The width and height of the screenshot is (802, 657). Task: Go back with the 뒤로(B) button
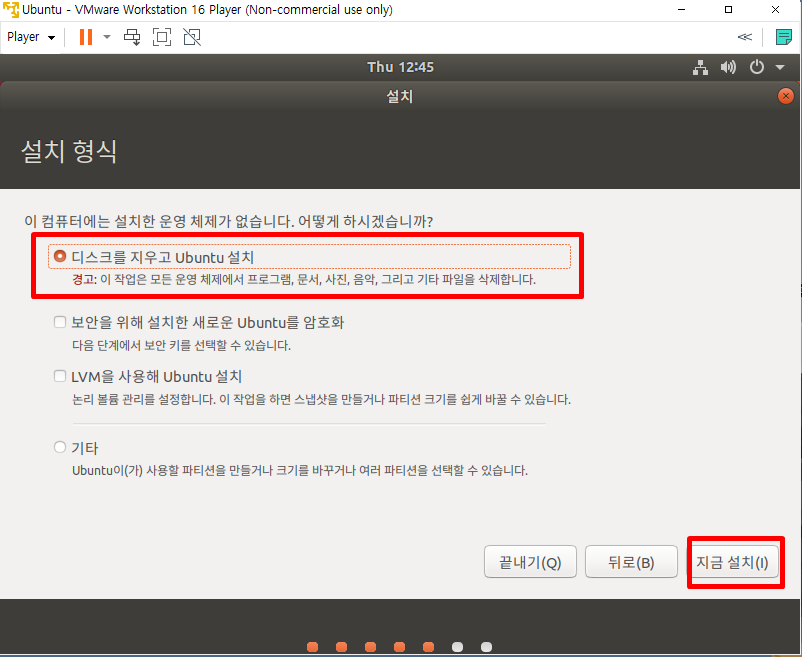tap(631, 562)
